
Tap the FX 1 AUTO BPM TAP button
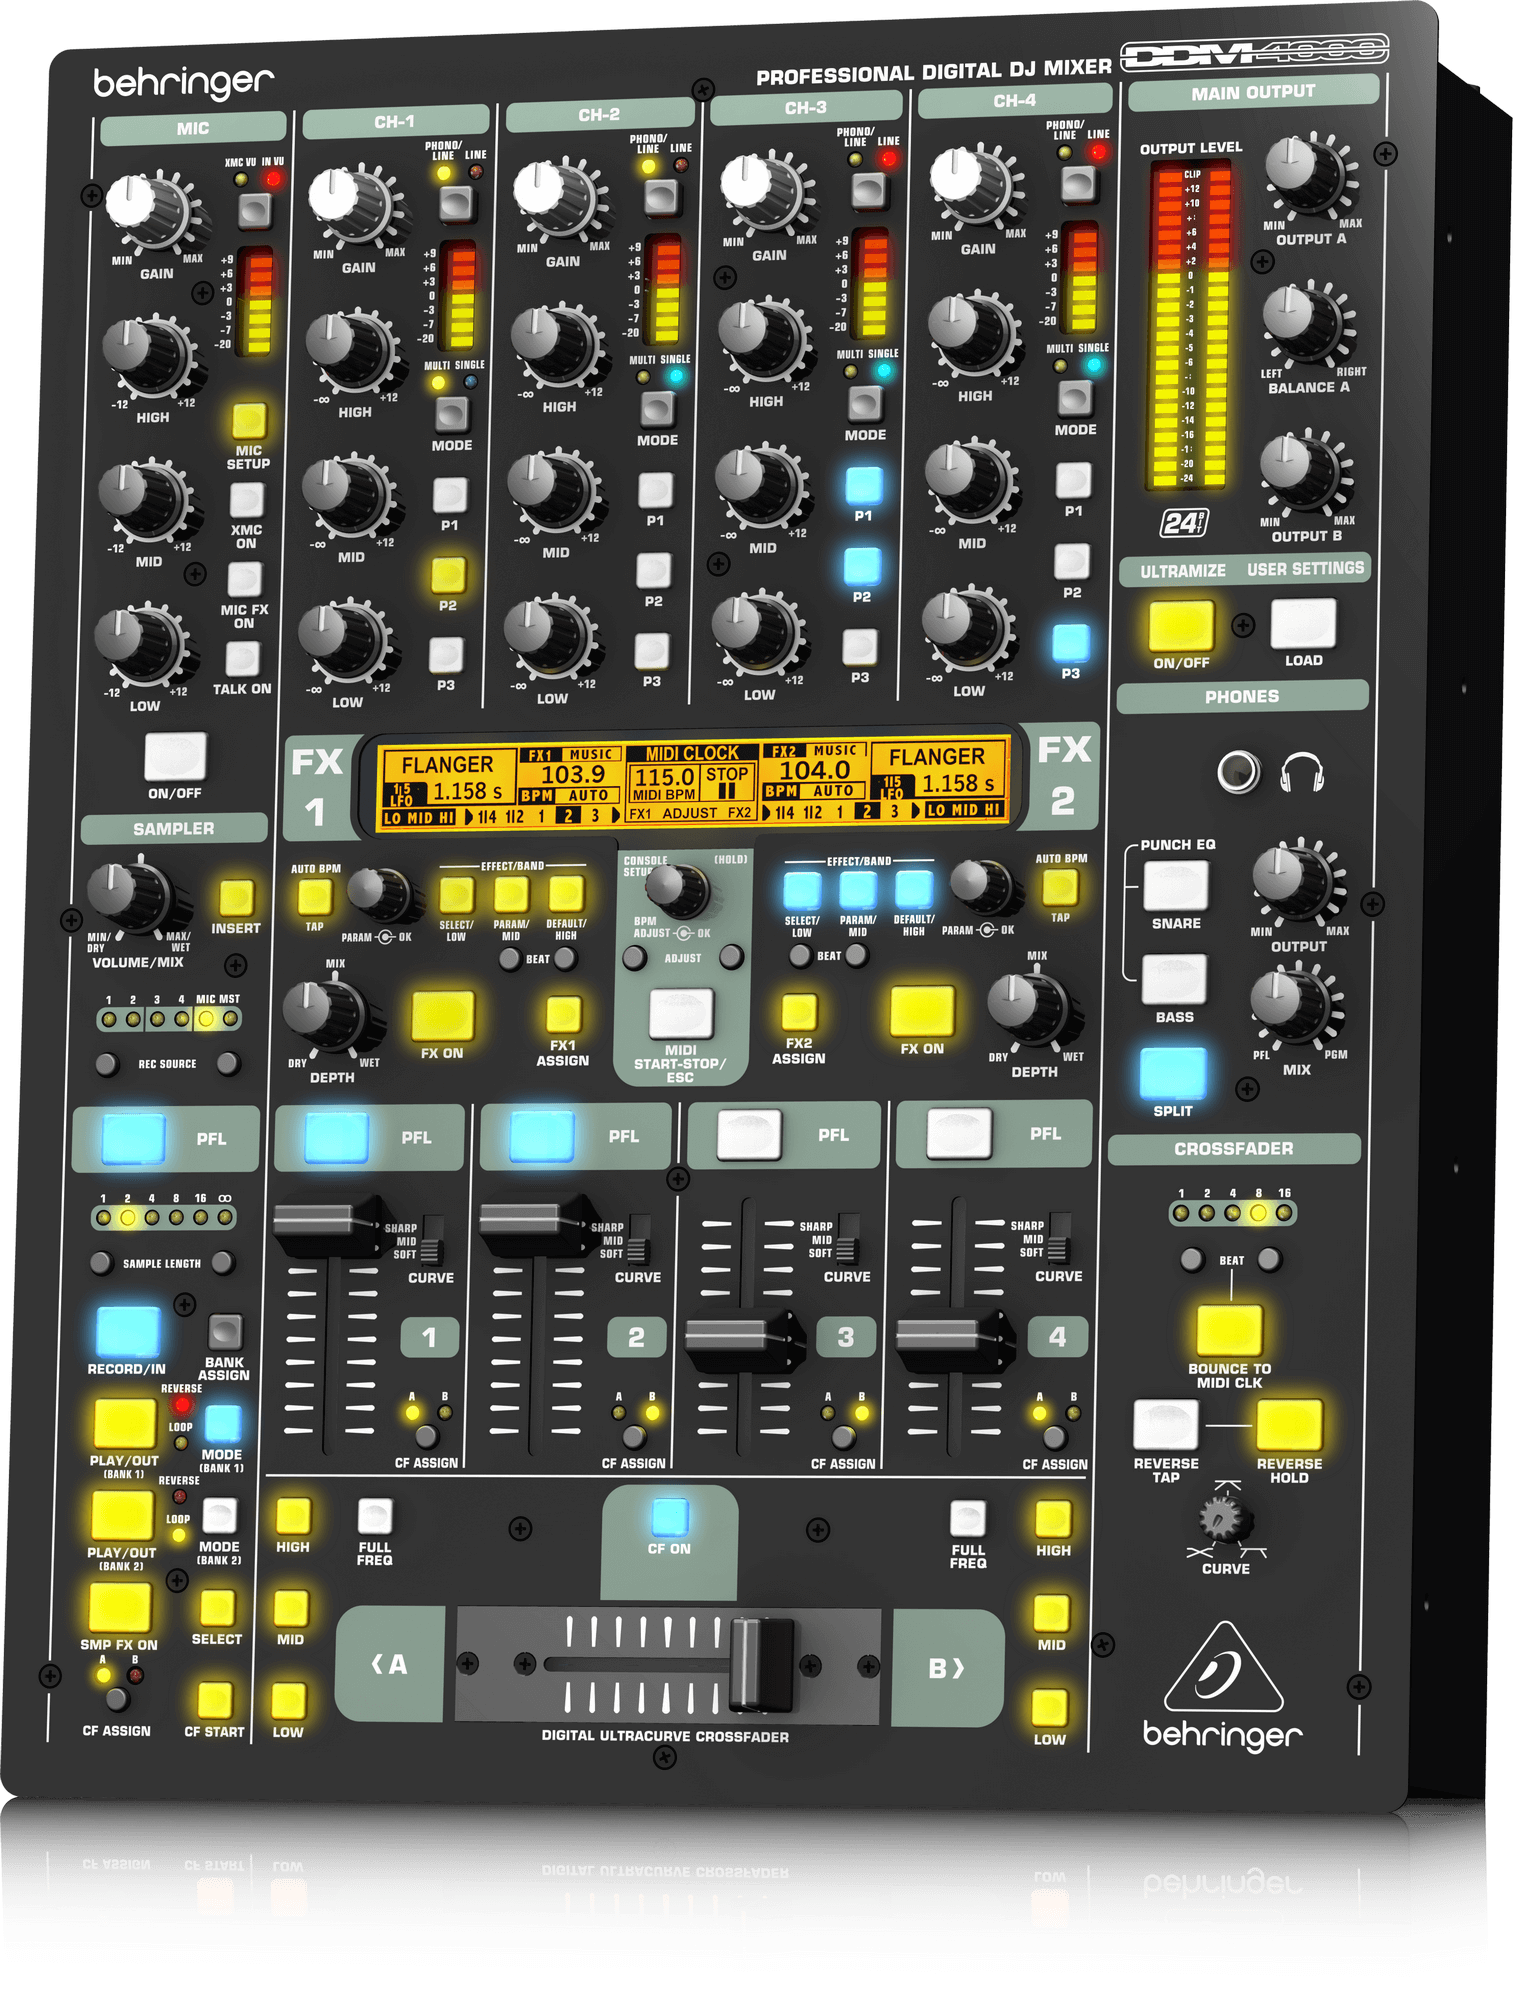coord(315,896)
